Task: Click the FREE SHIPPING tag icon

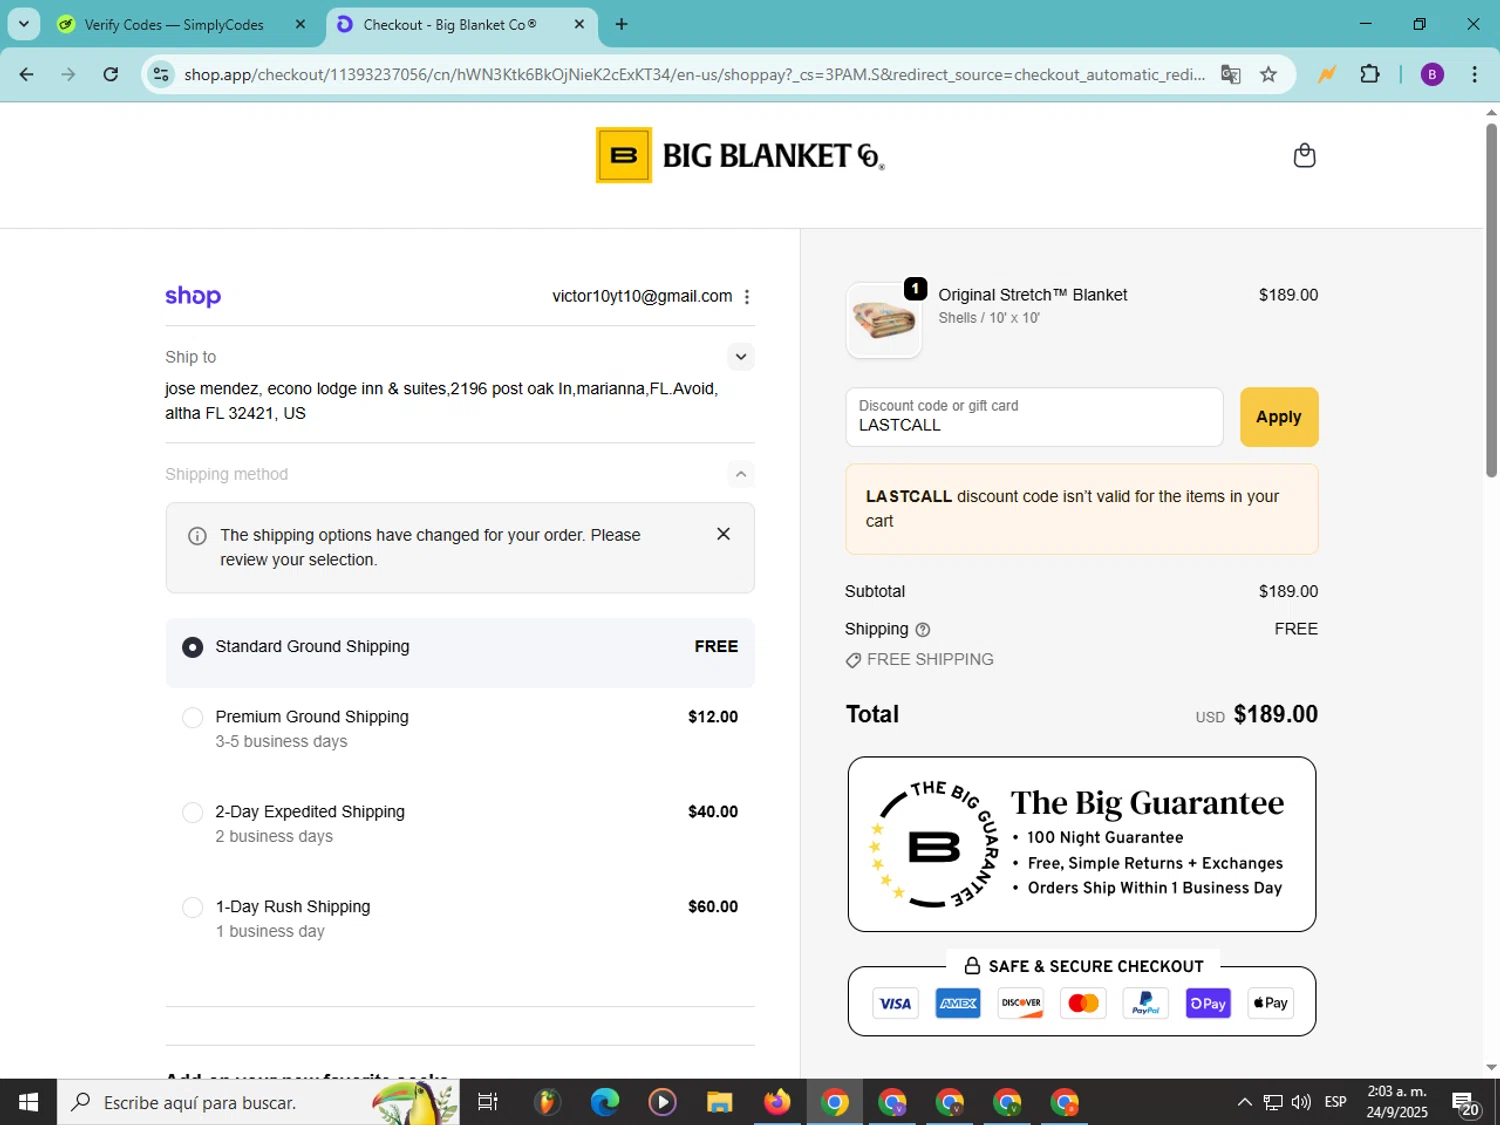Action: (853, 660)
